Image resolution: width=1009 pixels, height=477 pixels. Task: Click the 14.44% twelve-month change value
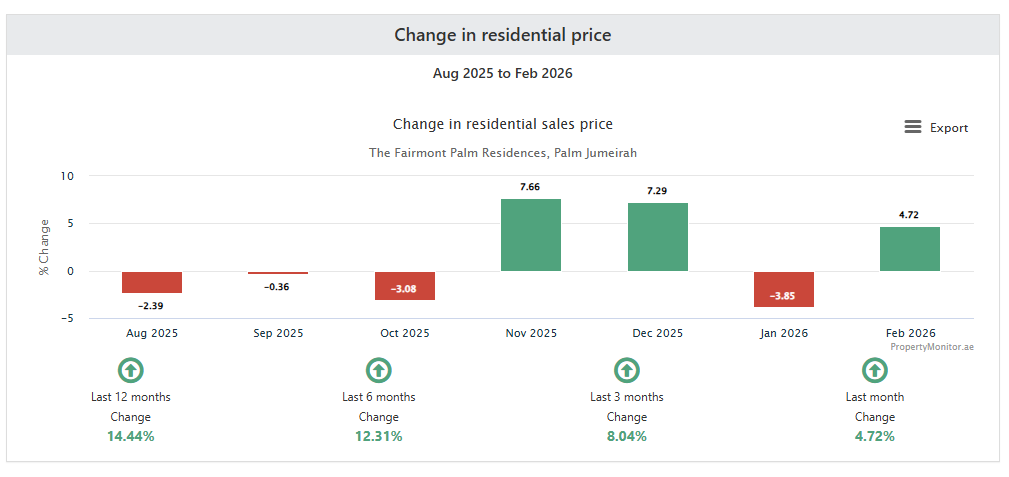click(x=131, y=436)
